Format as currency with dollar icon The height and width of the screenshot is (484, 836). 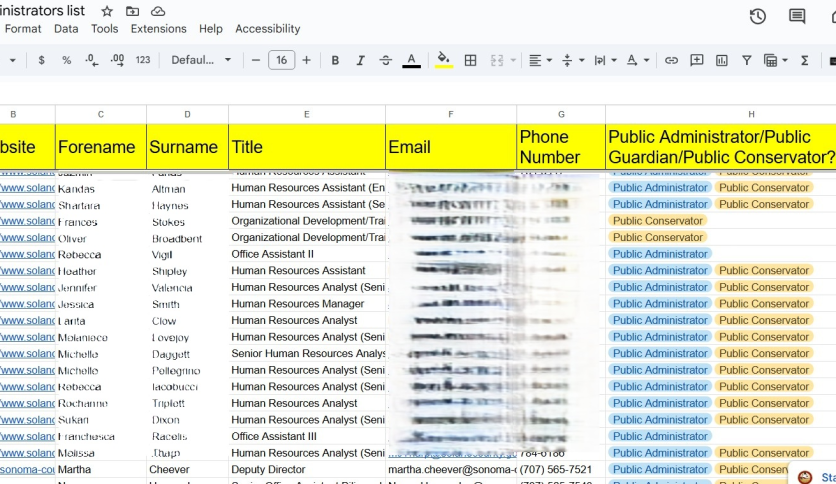(x=42, y=60)
